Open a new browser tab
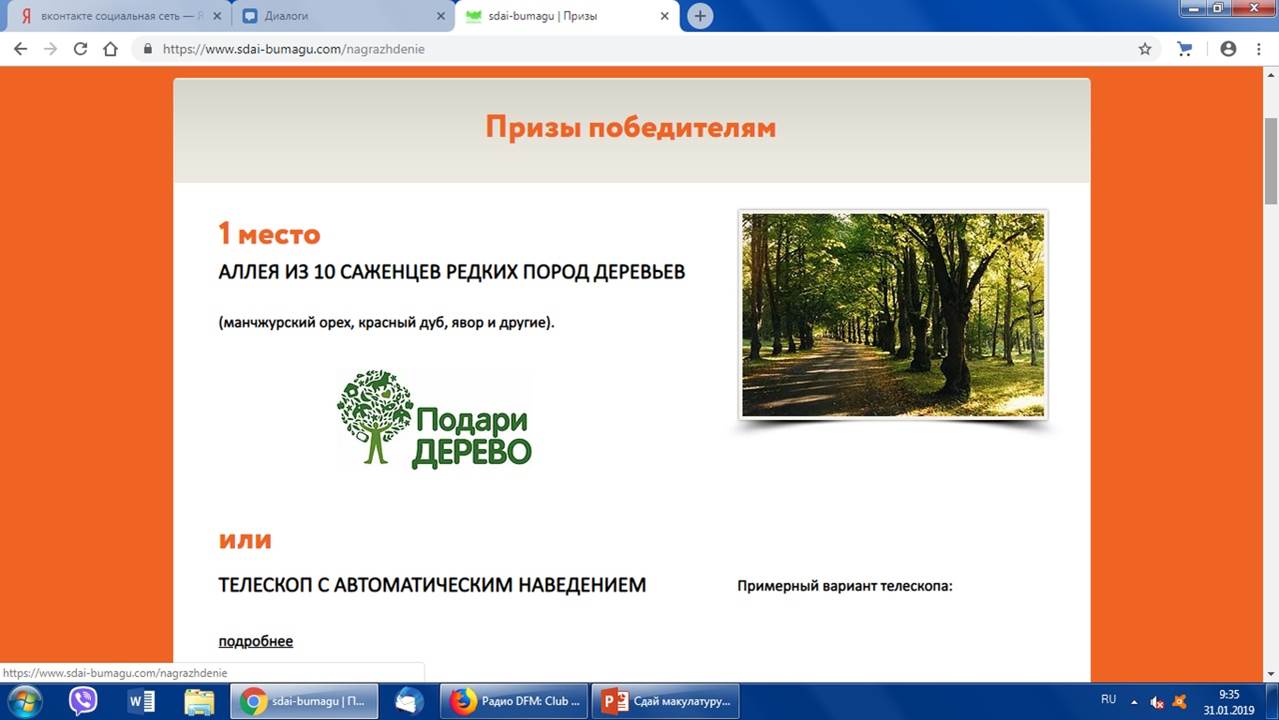This screenshot has height=720, width=1279. [x=700, y=16]
